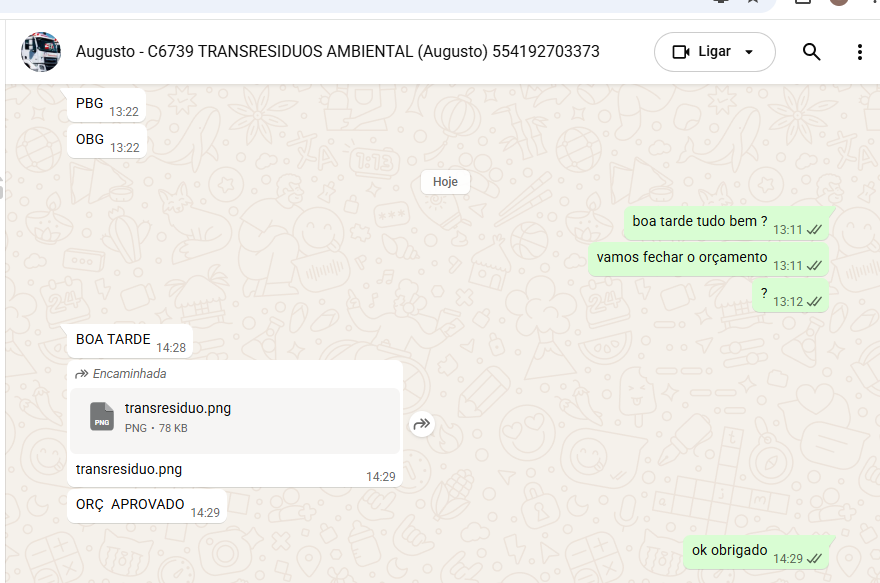This screenshot has height=583, width=880.
Task: Select the PBG message bubble
Action: [x=107, y=105]
